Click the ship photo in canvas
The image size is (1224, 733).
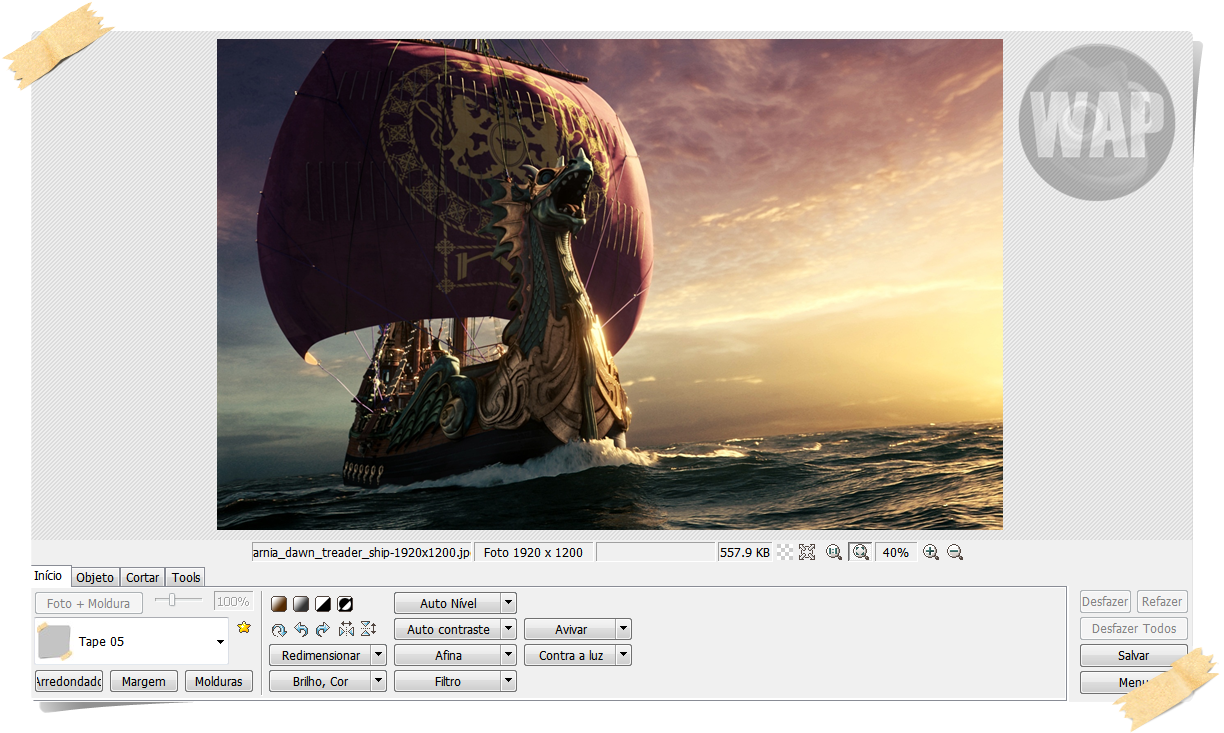pyautogui.click(x=609, y=284)
